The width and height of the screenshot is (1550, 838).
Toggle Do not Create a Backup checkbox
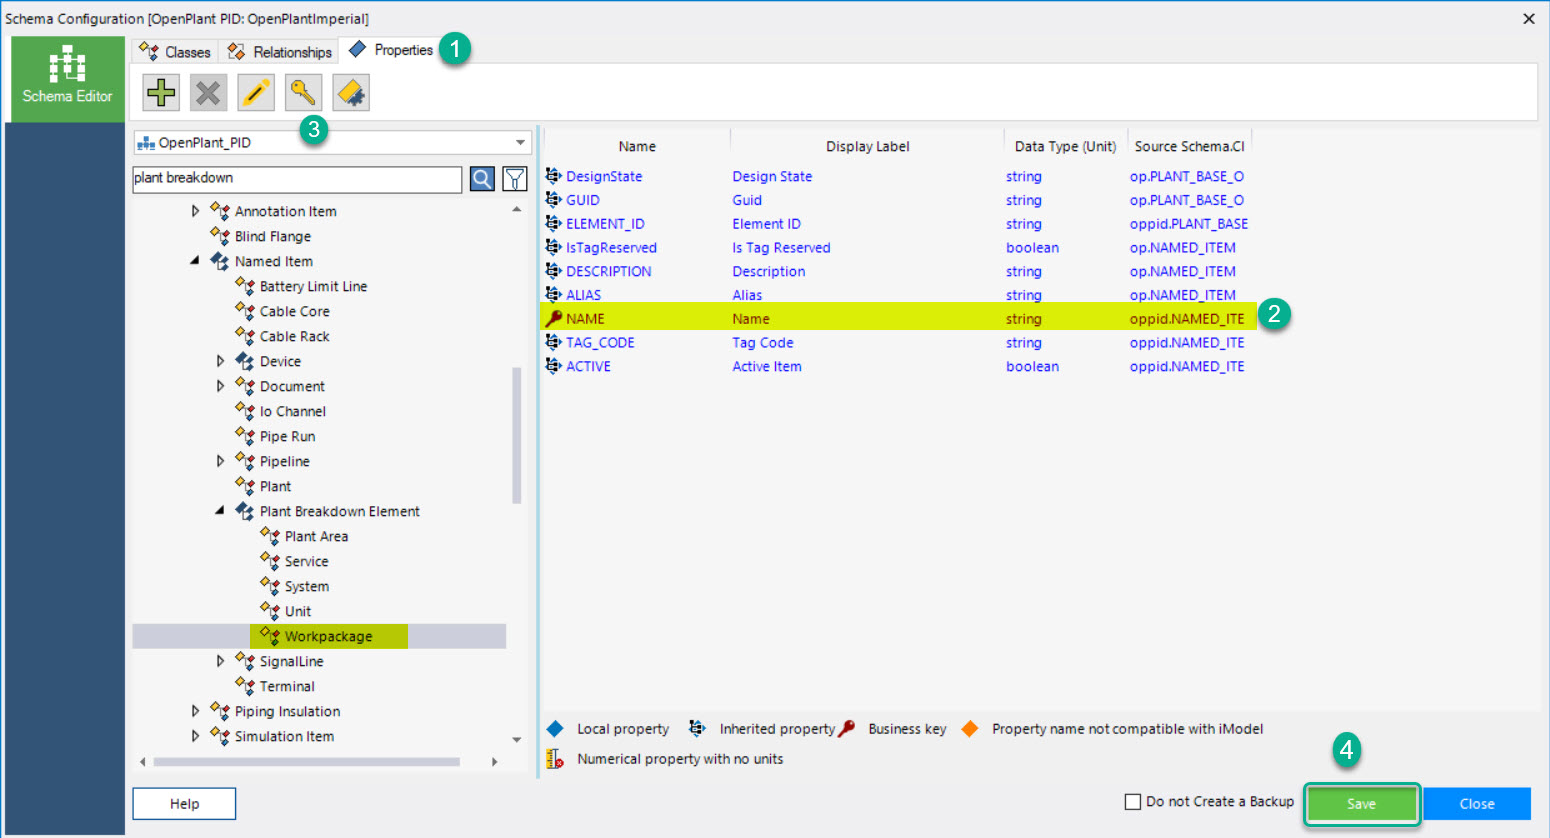coord(1133,802)
